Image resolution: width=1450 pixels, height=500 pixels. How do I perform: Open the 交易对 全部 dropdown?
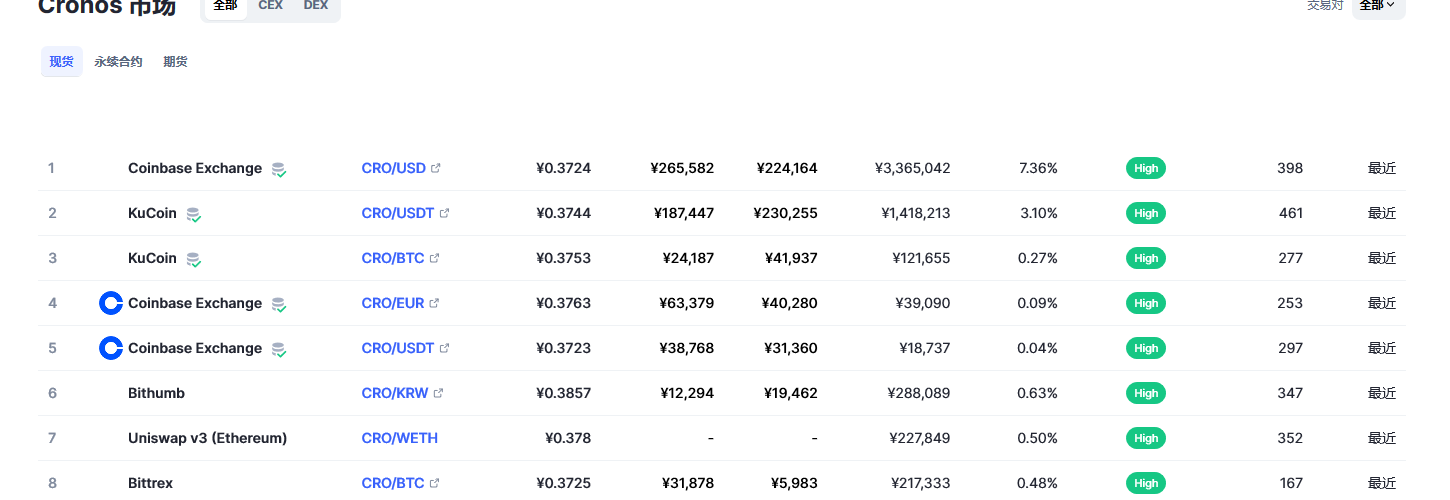pos(1378,6)
